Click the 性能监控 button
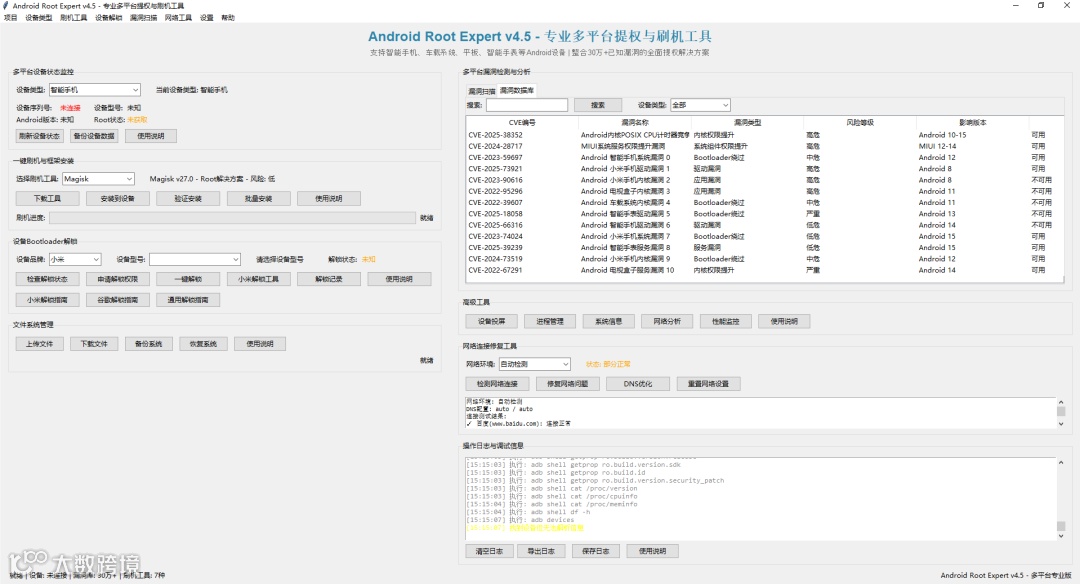Image resolution: width=1080 pixels, height=584 pixels. [725, 321]
